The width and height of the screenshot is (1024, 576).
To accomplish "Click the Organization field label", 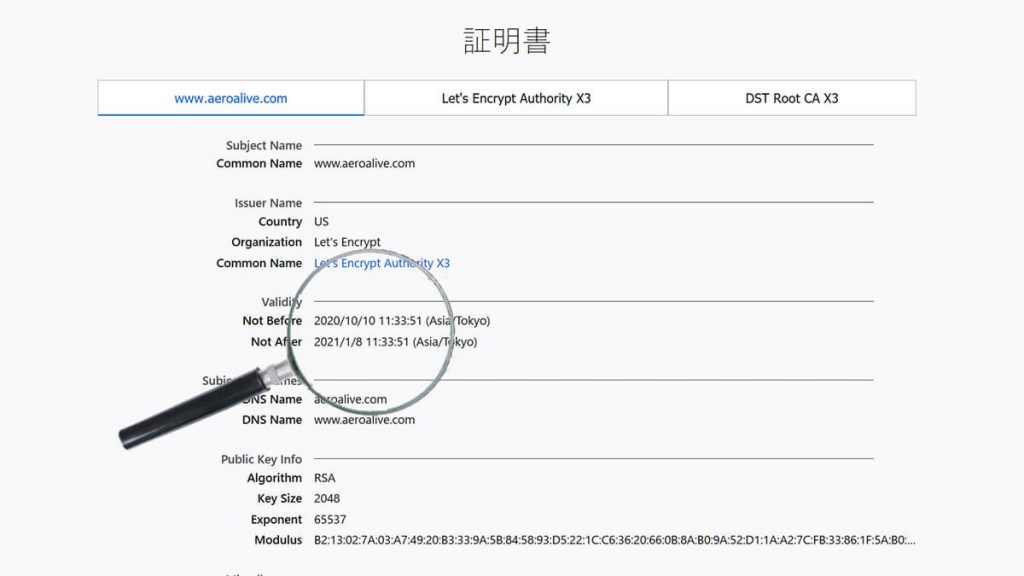I will [x=266, y=242].
